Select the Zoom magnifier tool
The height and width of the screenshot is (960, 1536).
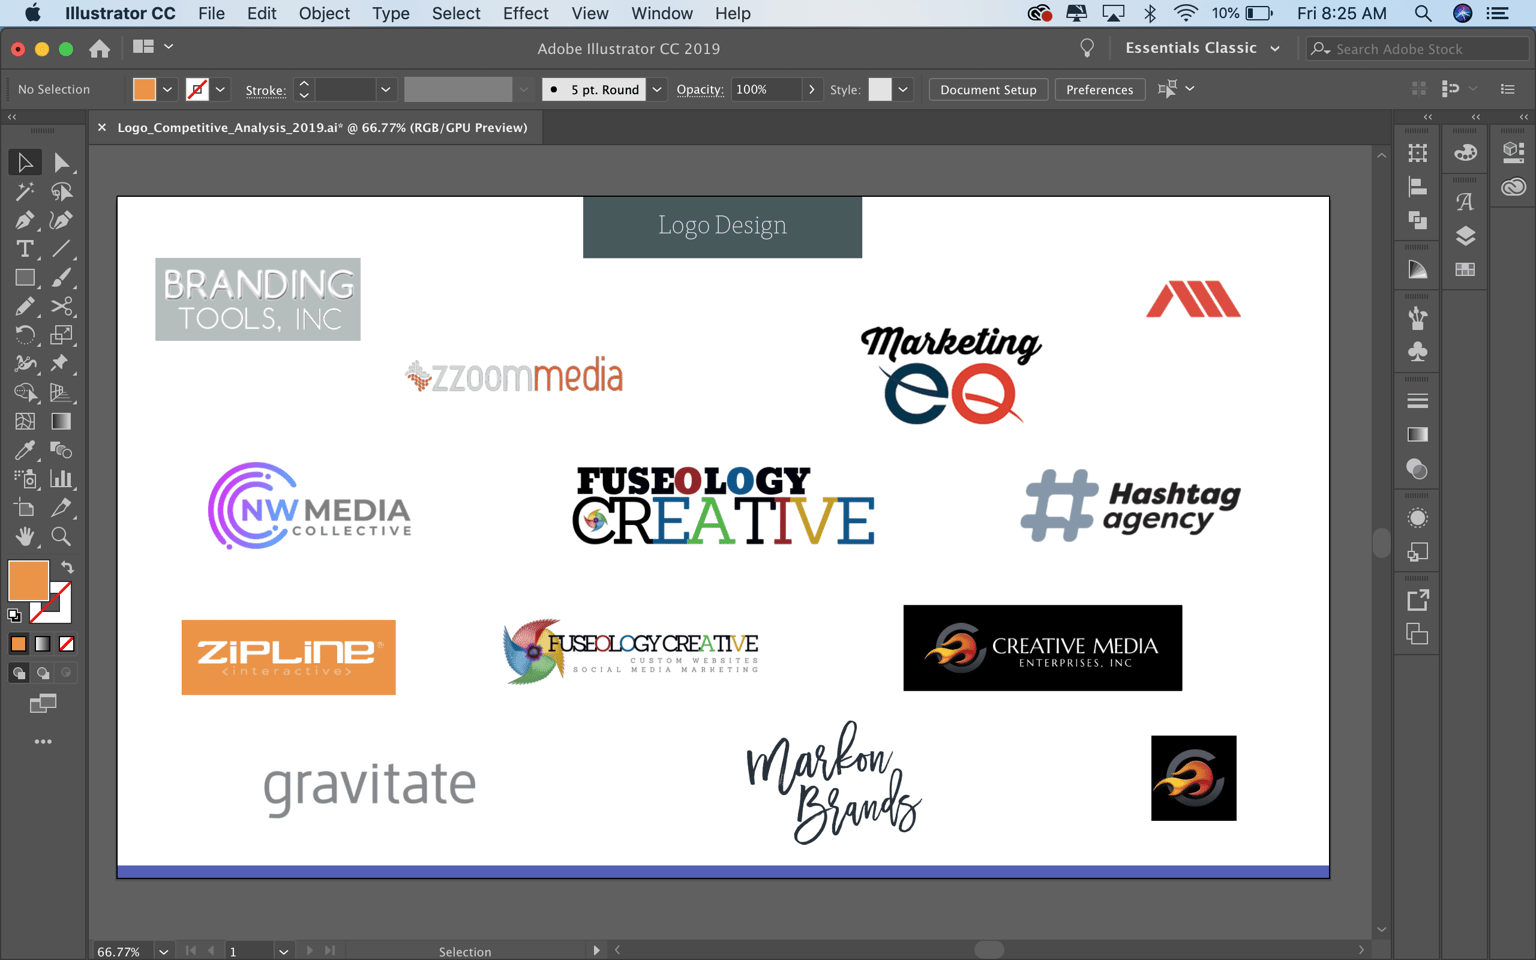pyautogui.click(x=62, y=537)
